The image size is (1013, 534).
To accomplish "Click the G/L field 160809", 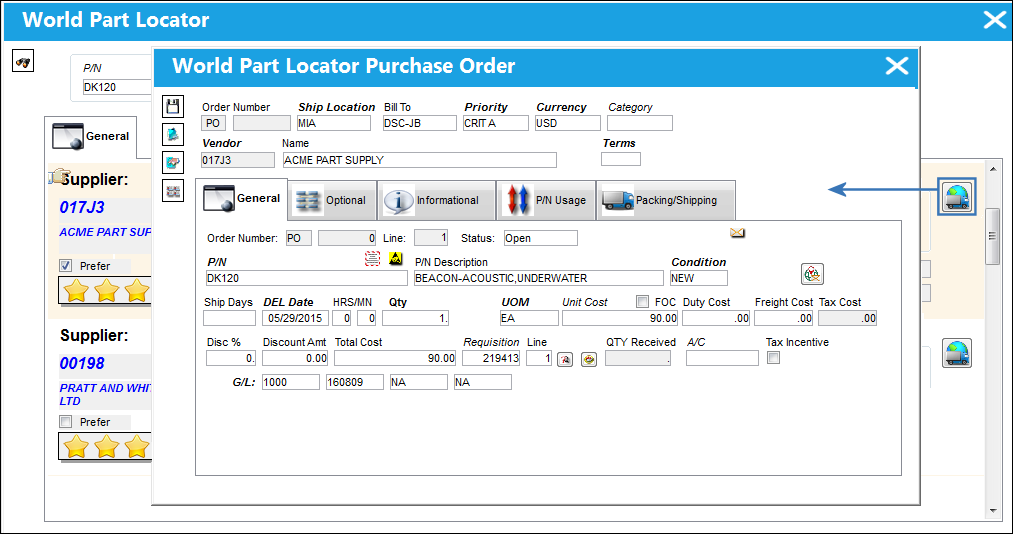I will pos(355,382).
